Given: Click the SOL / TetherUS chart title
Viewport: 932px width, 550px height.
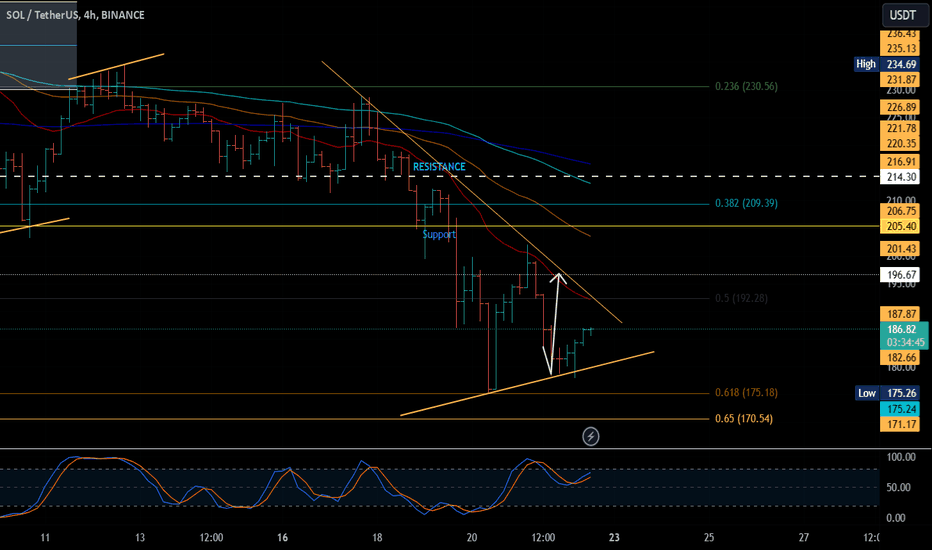Looking at the screenshot, I should pos(75,15).
